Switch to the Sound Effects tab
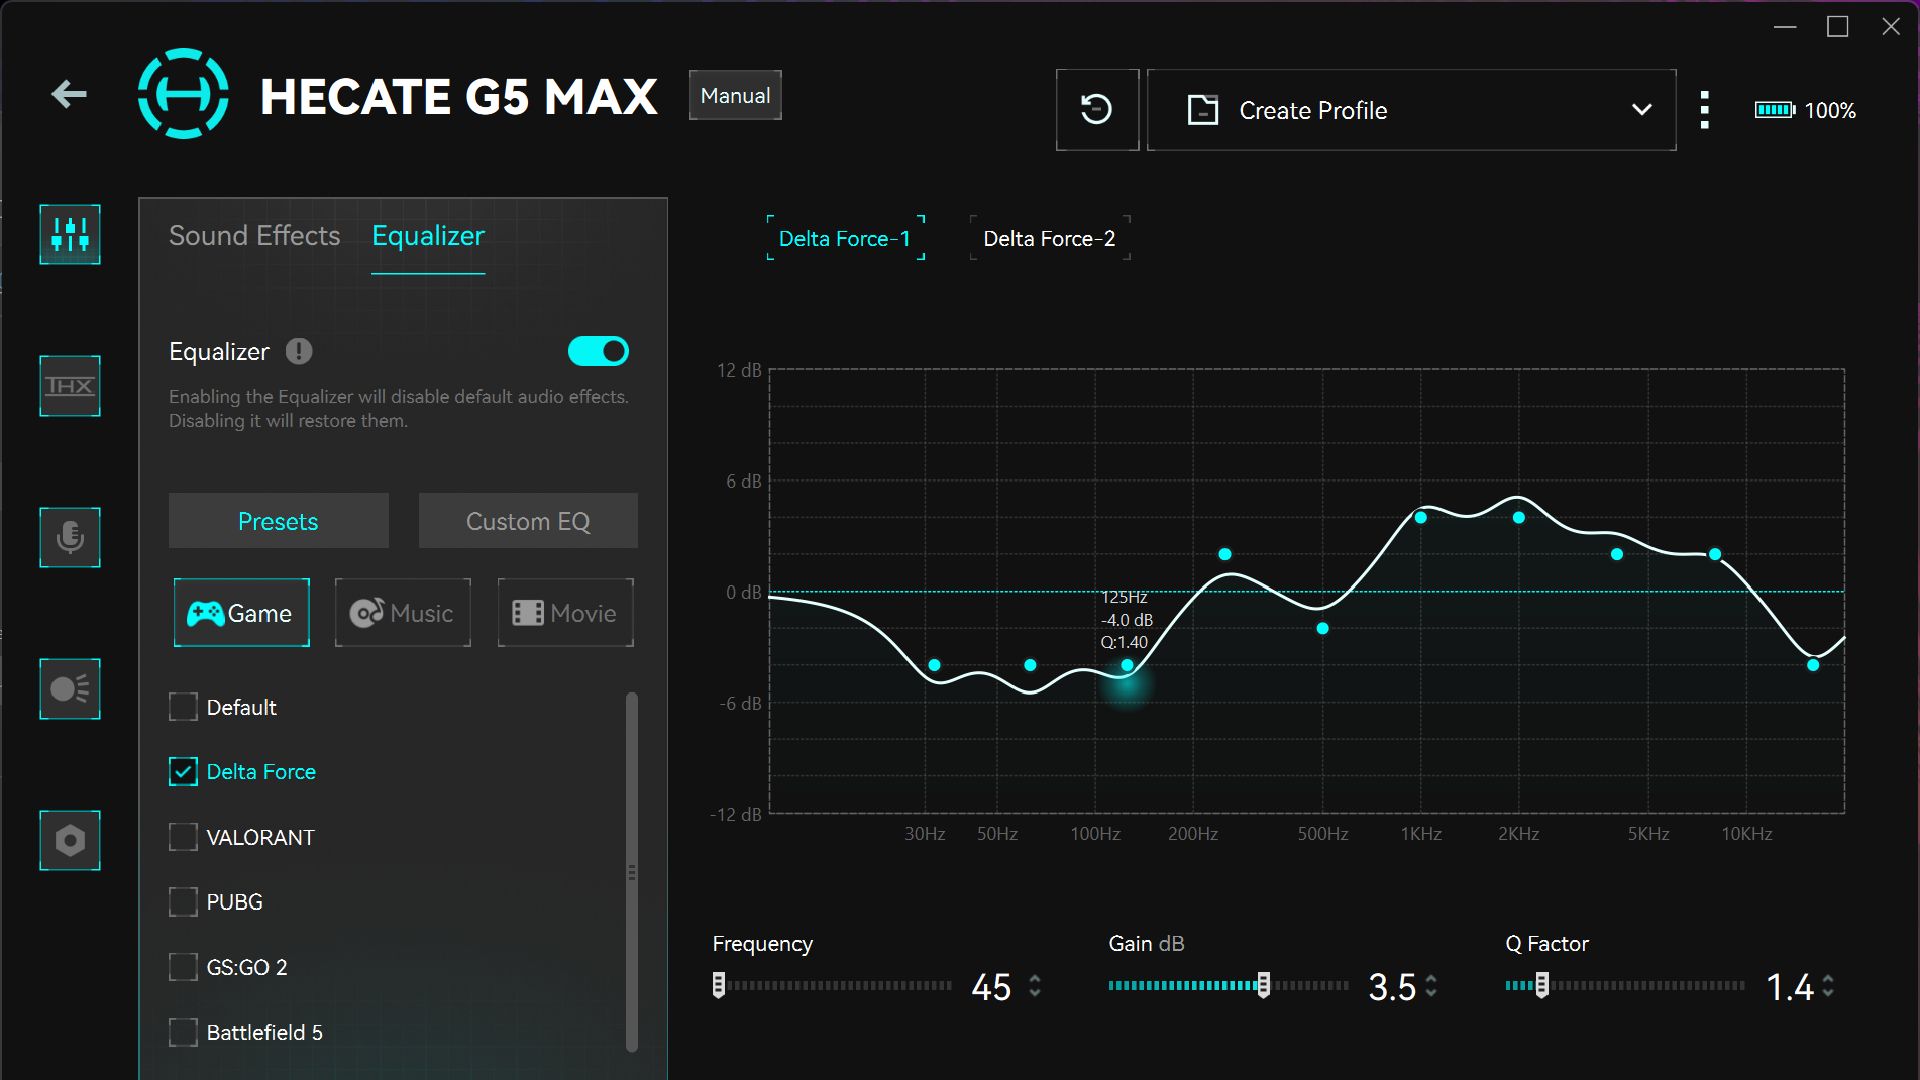The width and height of the screenshot is (1920, 1080). 254,236
